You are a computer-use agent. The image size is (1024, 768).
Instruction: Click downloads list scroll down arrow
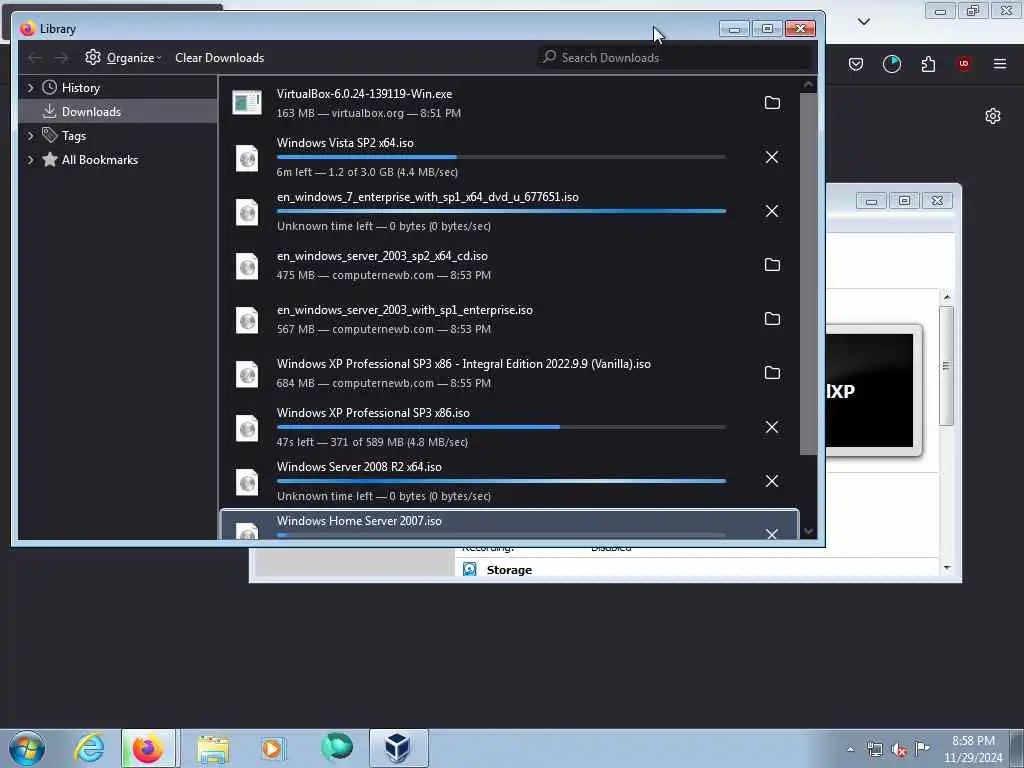[x=808, y=532]
